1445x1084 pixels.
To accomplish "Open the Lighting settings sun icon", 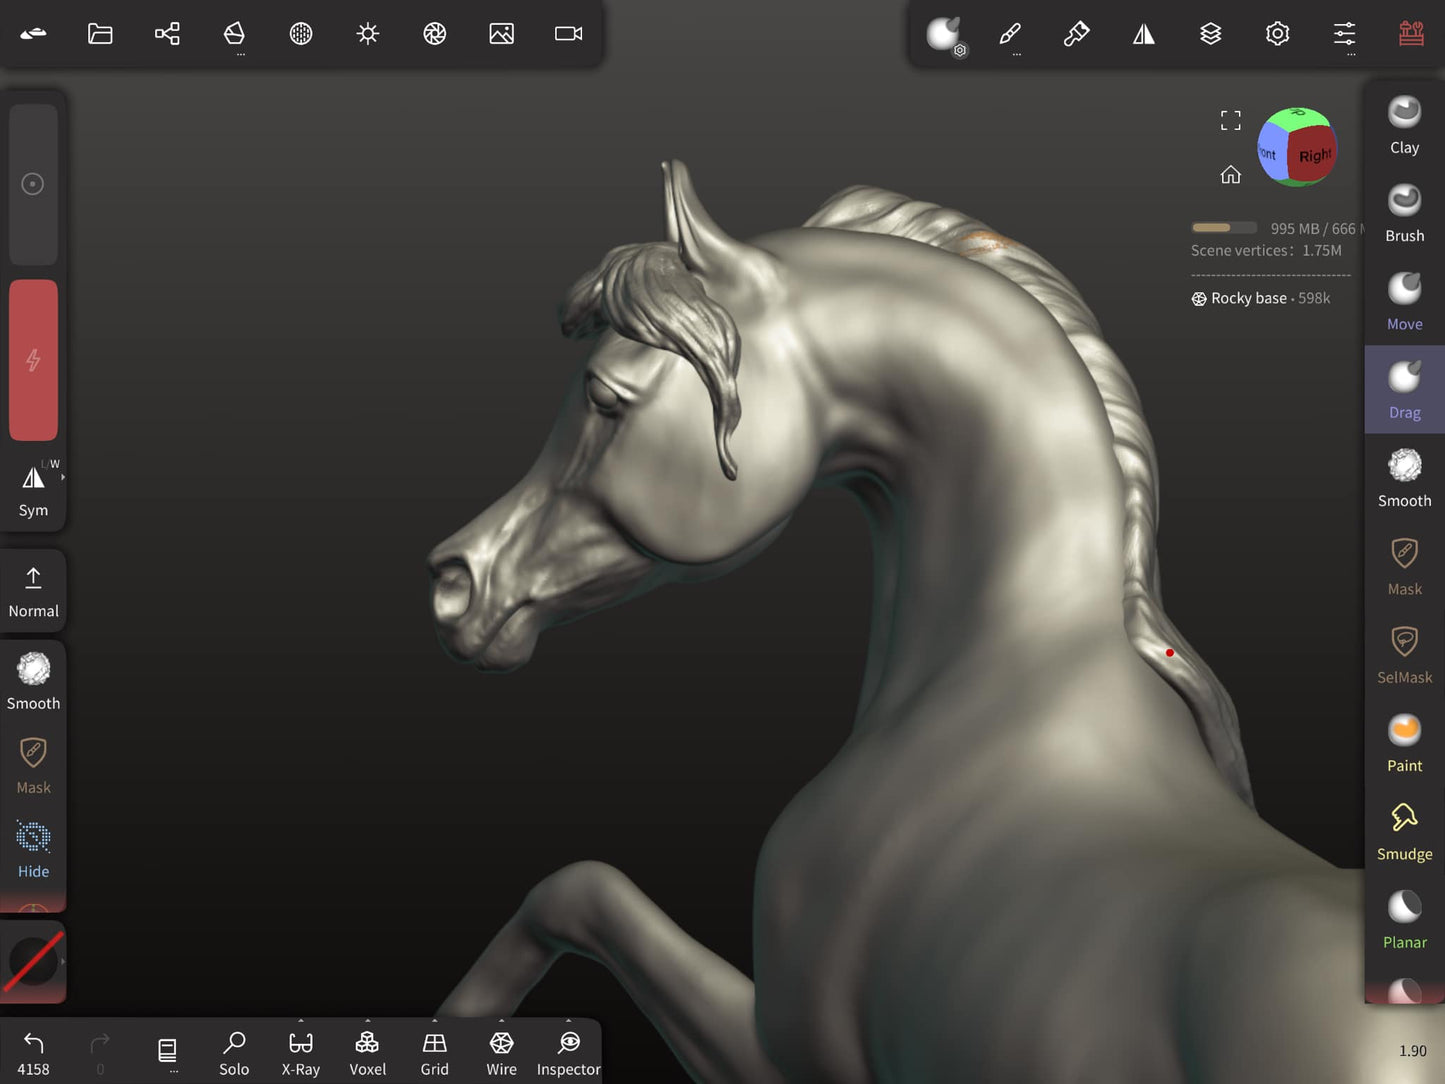I will [x=368, y=34].
